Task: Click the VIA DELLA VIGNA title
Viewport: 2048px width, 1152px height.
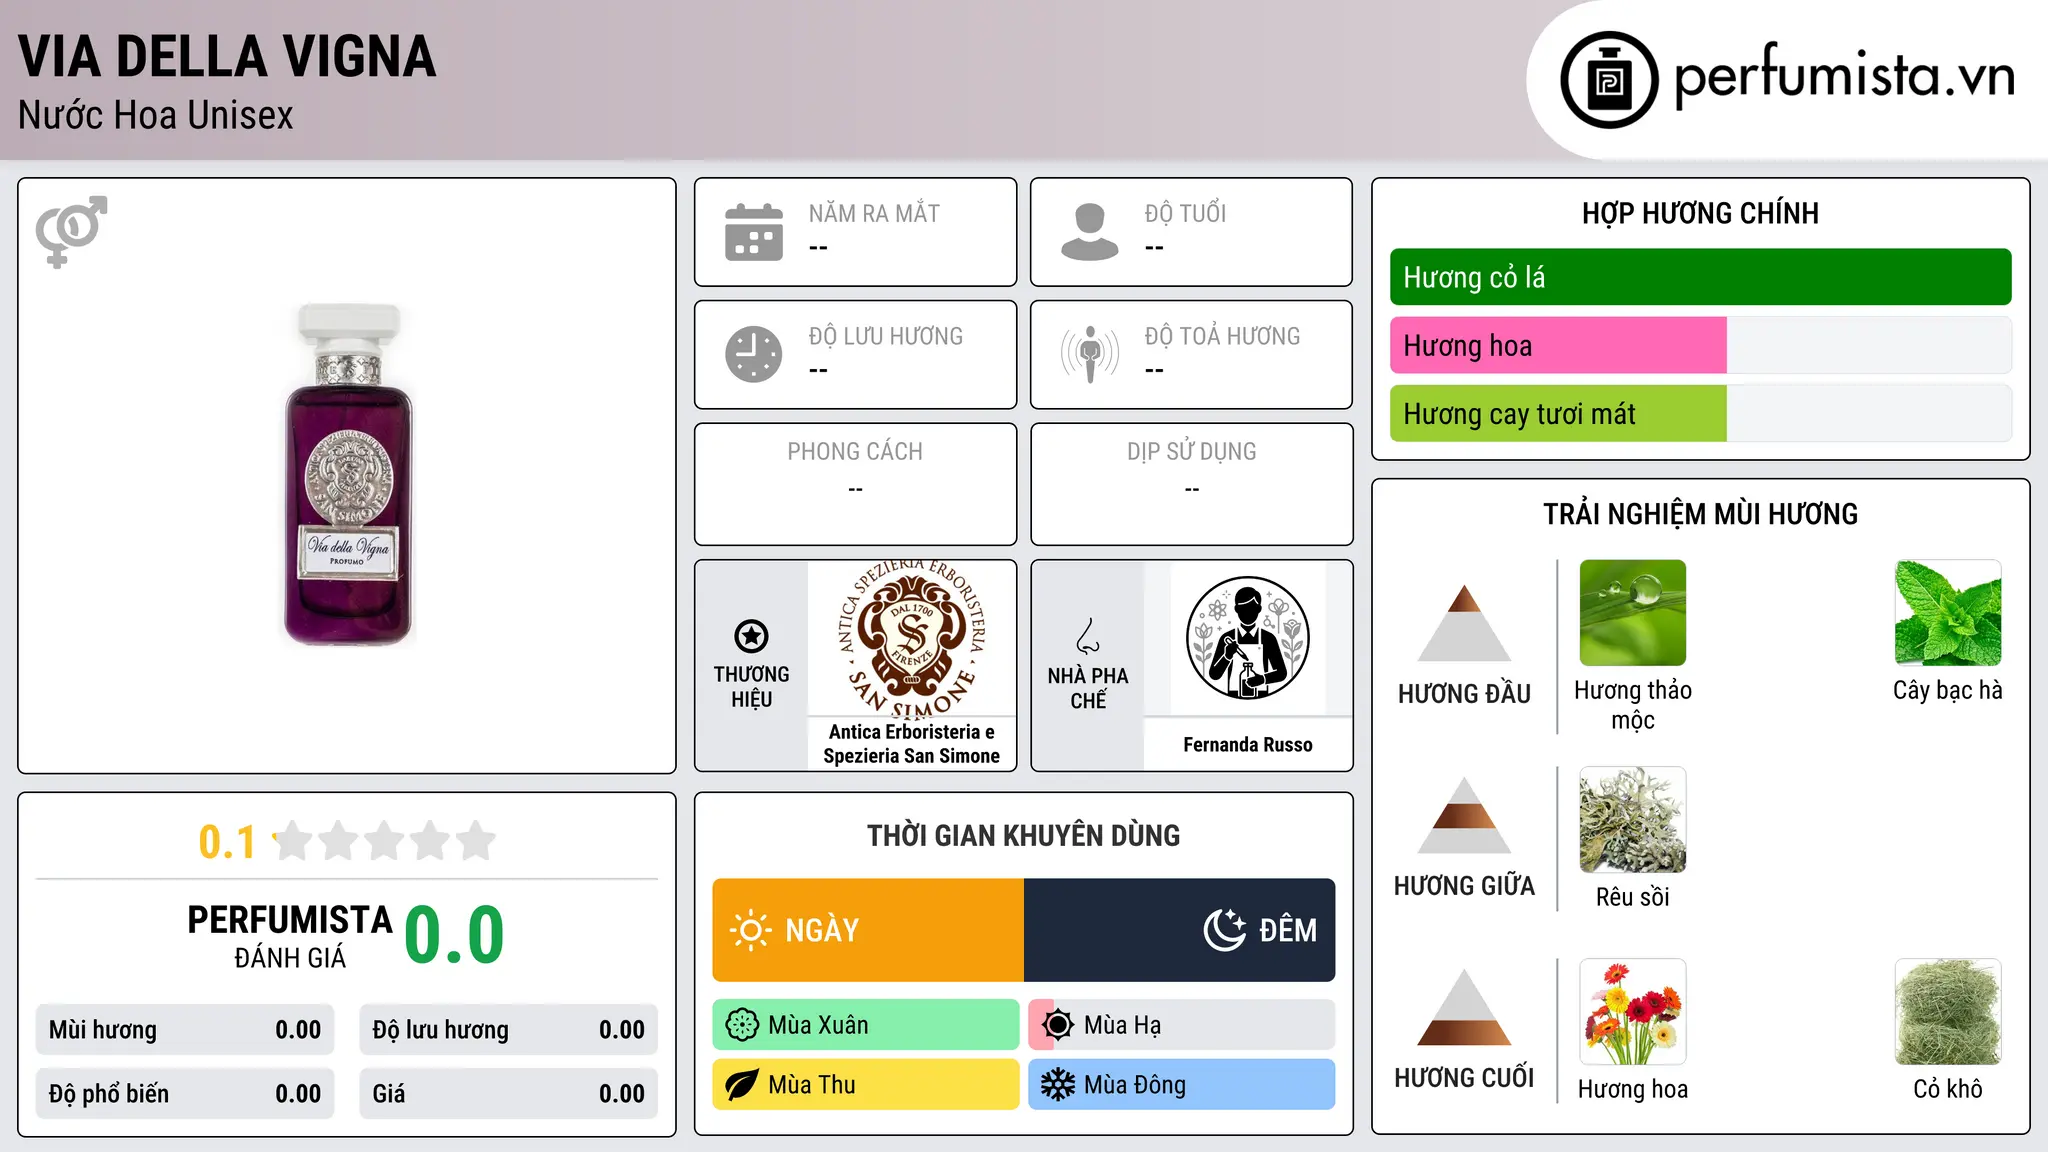Action: 227,57
